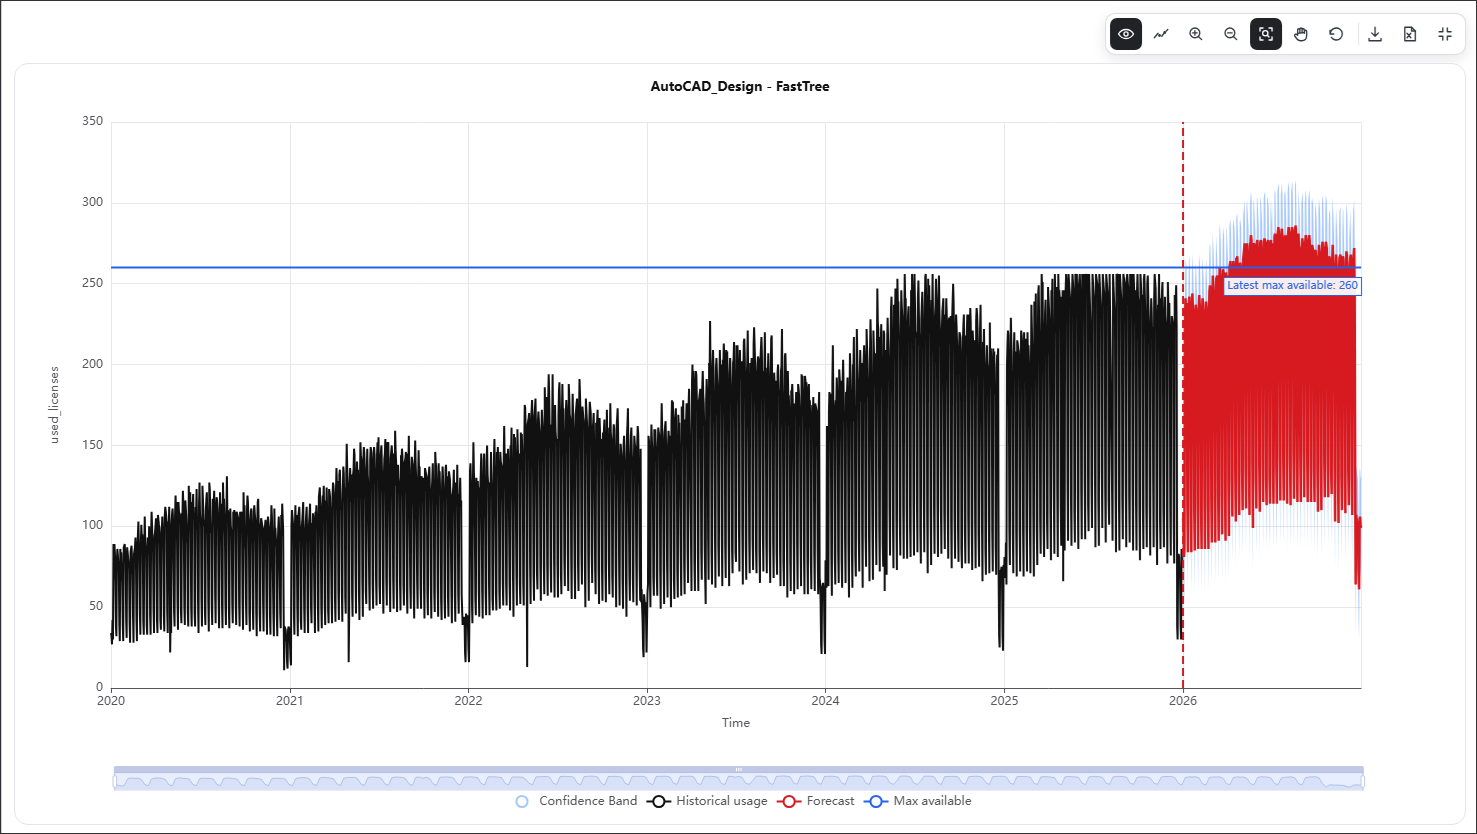Image resolution: width=1477 pixels, height=834 pixels.
Task: Click the 'Time' axis title
Action: click(x=736, y=723)
